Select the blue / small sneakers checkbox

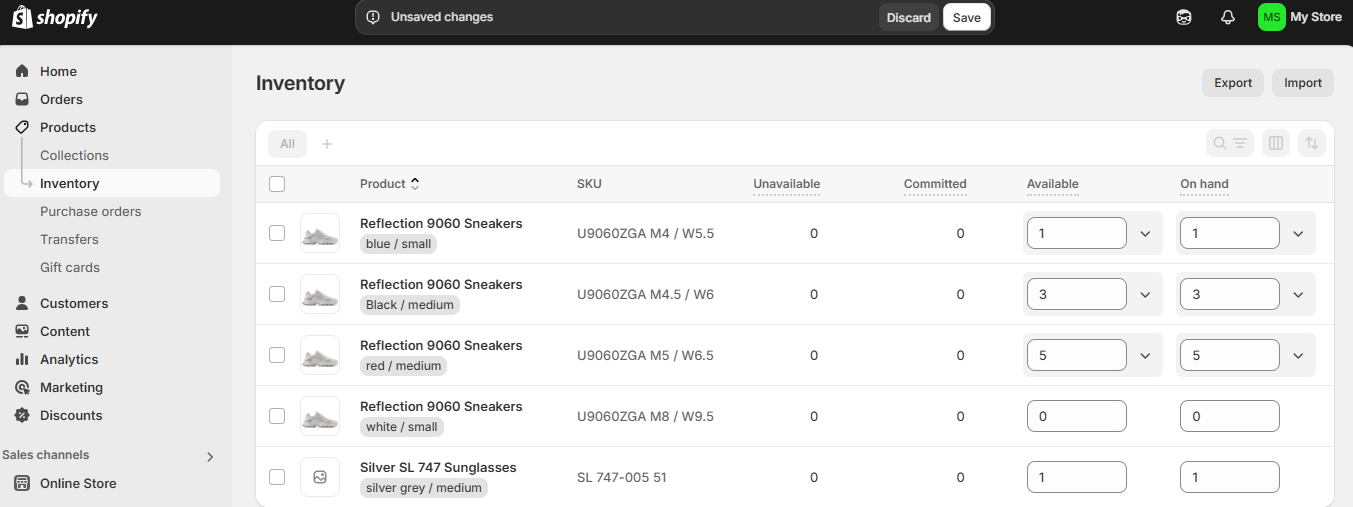(x=277, y=233)
